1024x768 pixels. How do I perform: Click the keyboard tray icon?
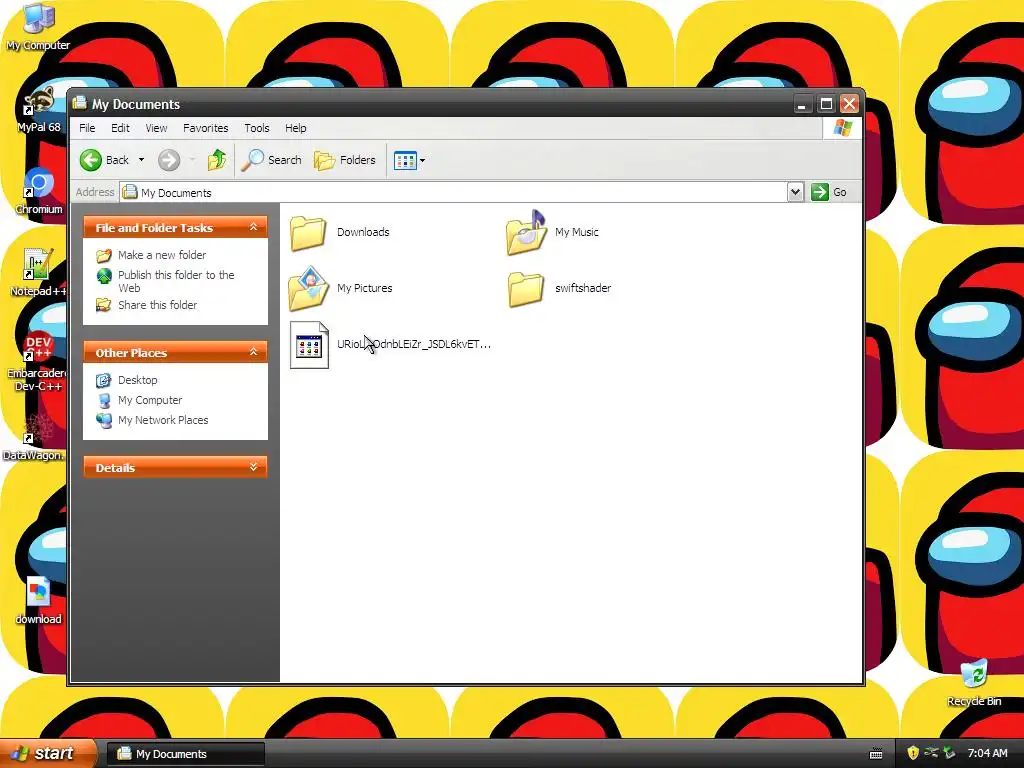876,754
